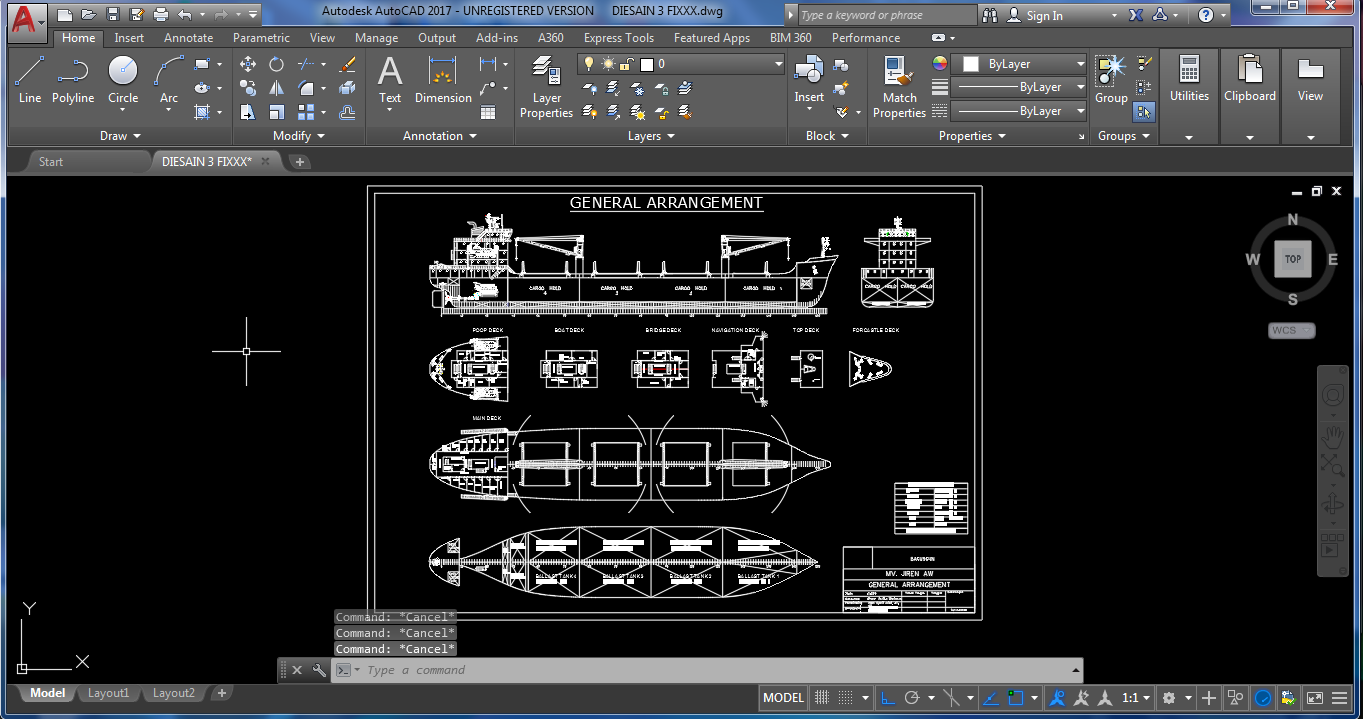Image resolution: width=1363 pixels, height=719 pixels.
Task: Toggle snap mode in the status bar
Action: [820, 697]
